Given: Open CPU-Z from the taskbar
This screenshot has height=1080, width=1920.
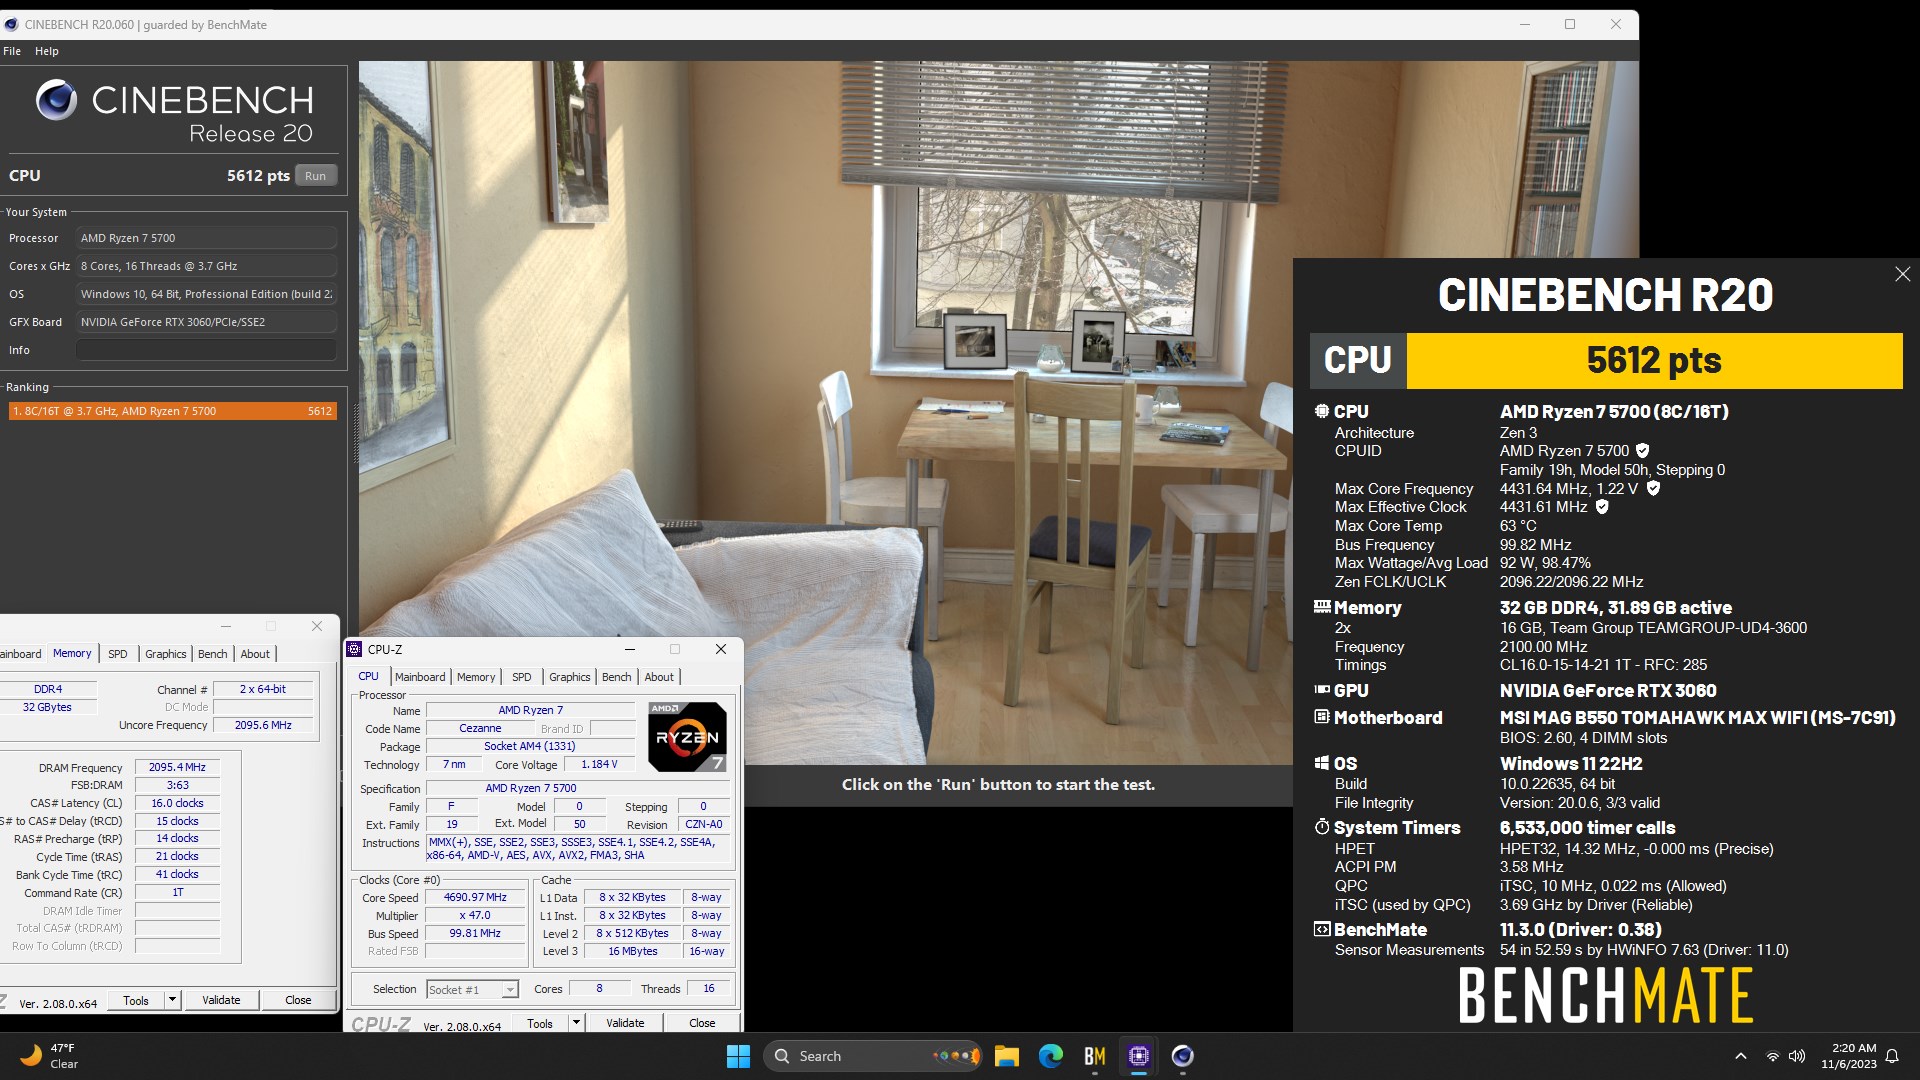Looking at the screenshot, I should (x=1138, y=1056).
